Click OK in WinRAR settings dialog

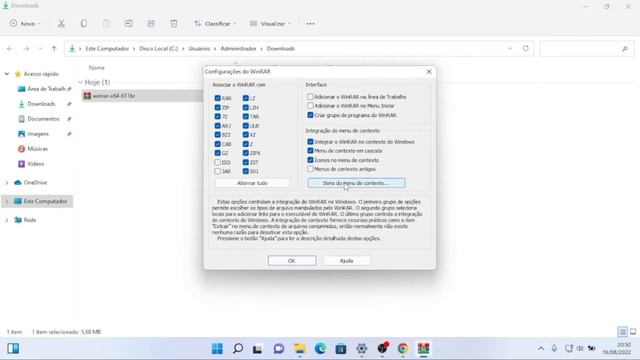[x=292, y=260]
